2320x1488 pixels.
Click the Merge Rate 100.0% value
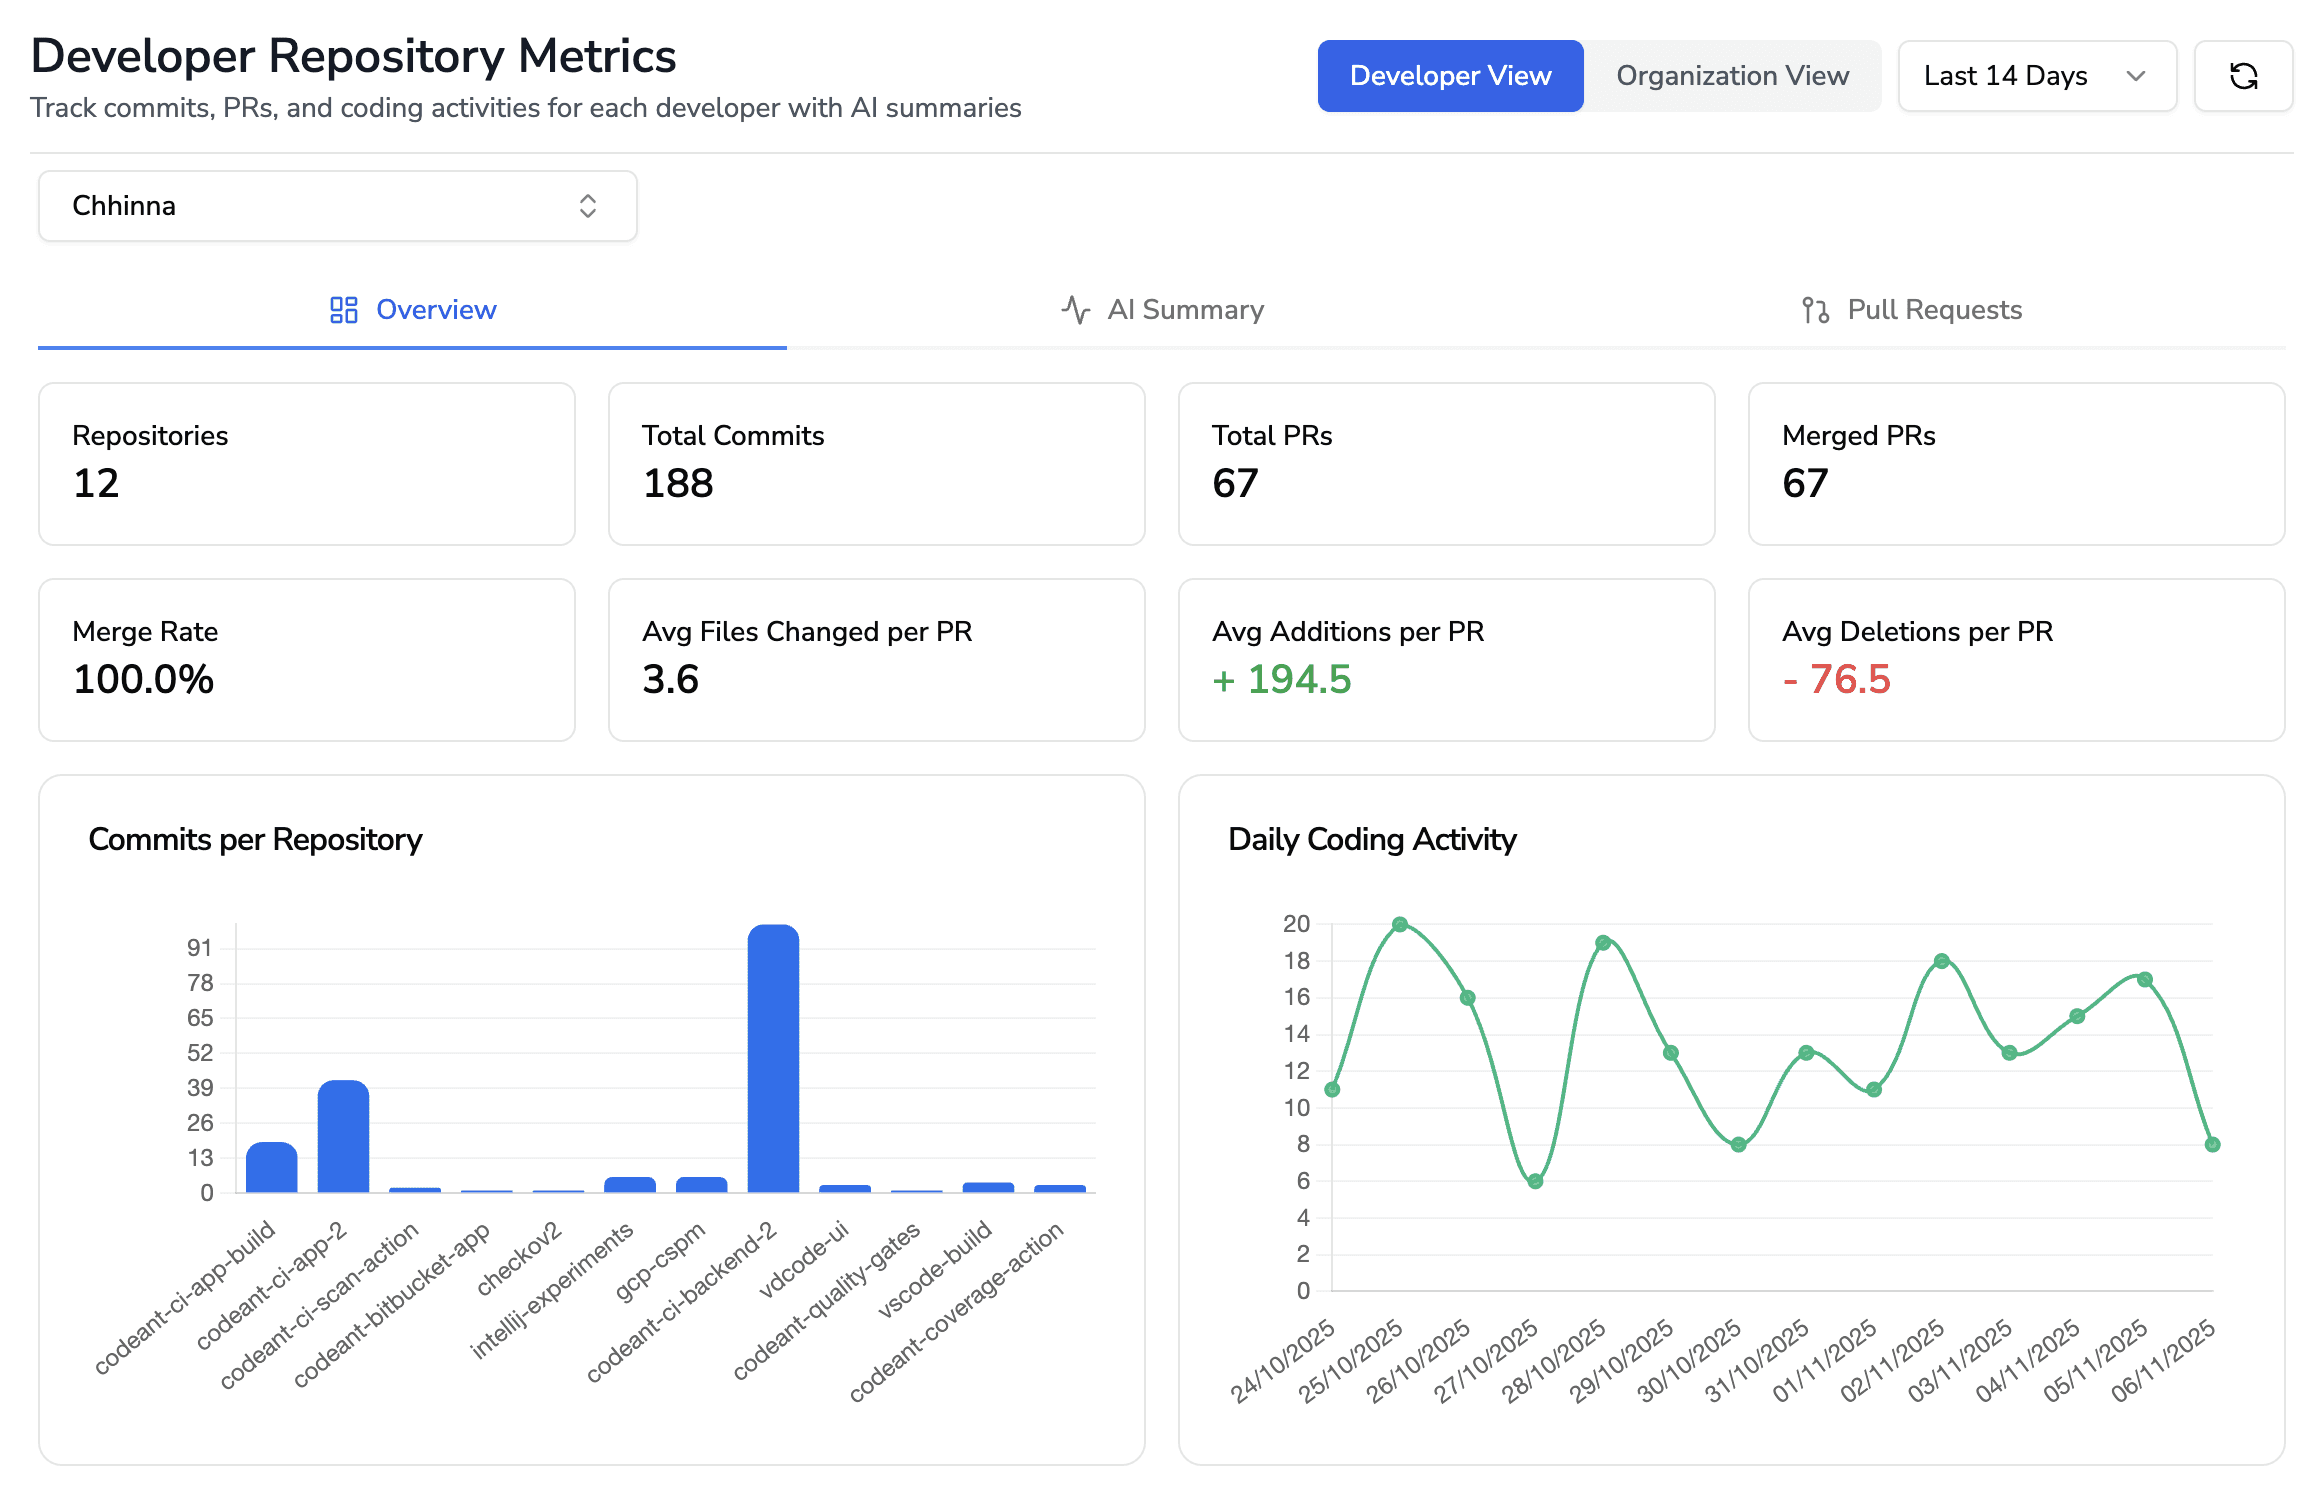coord(144,680)
